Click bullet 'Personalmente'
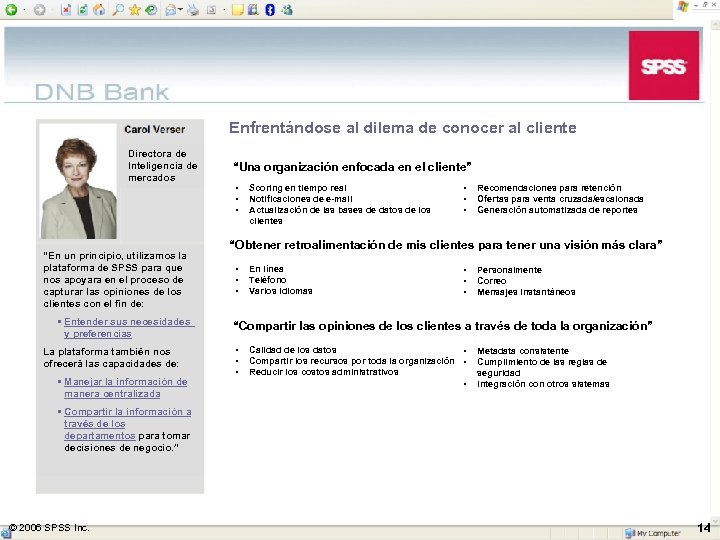 tap(509, 270)
